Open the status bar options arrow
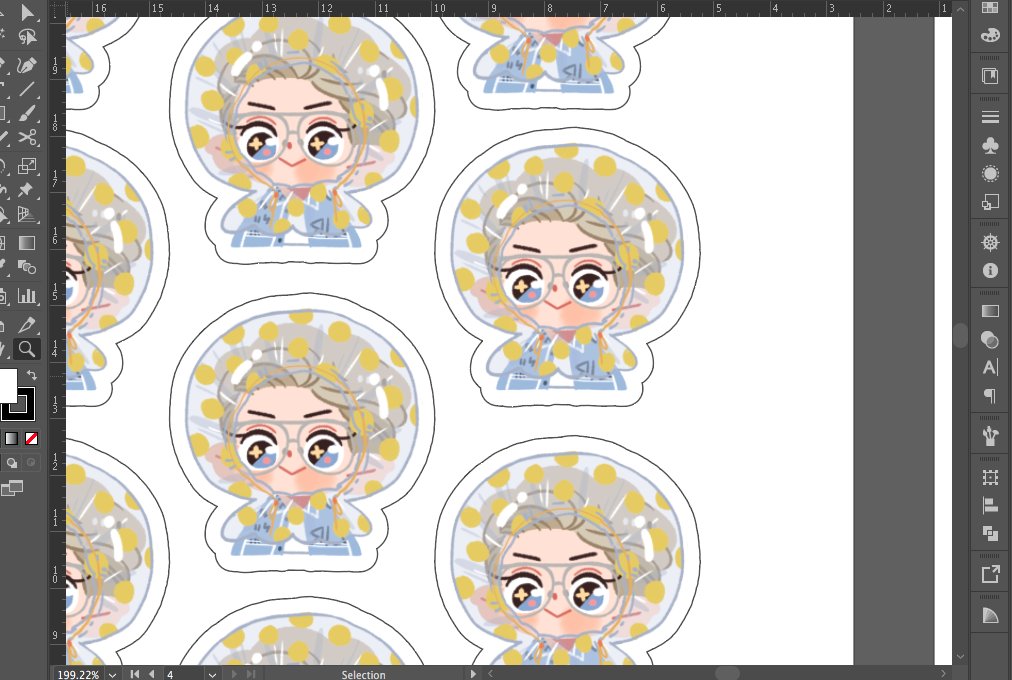 click(x=473, y=674)
